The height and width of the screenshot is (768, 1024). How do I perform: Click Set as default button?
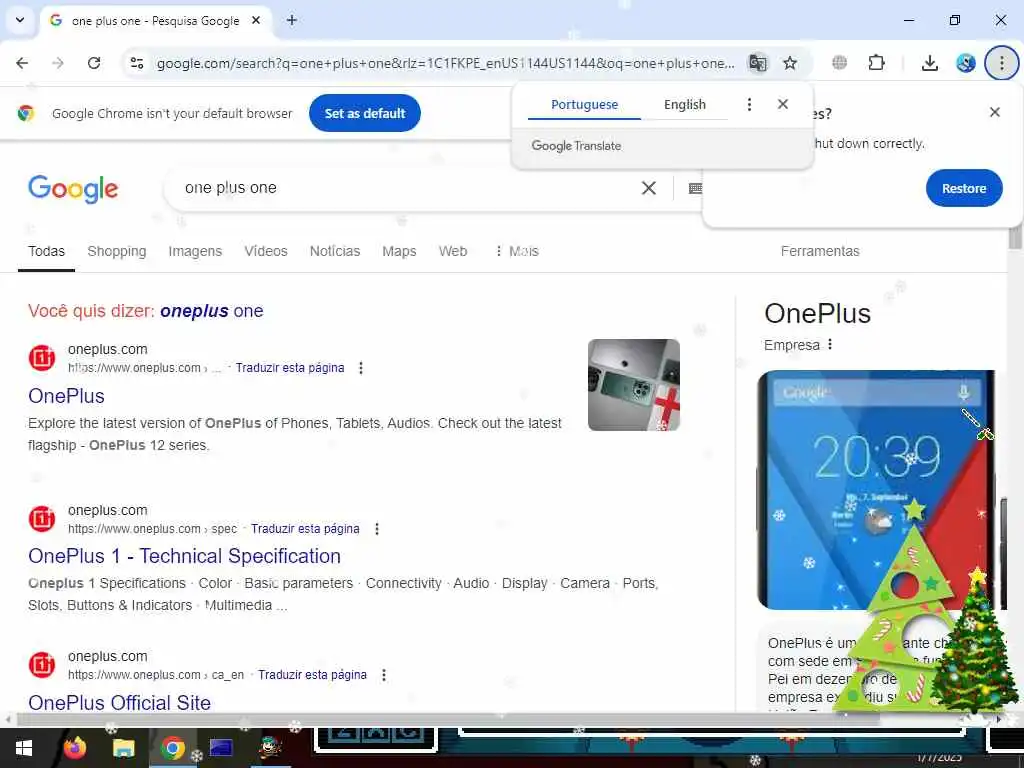365,113
